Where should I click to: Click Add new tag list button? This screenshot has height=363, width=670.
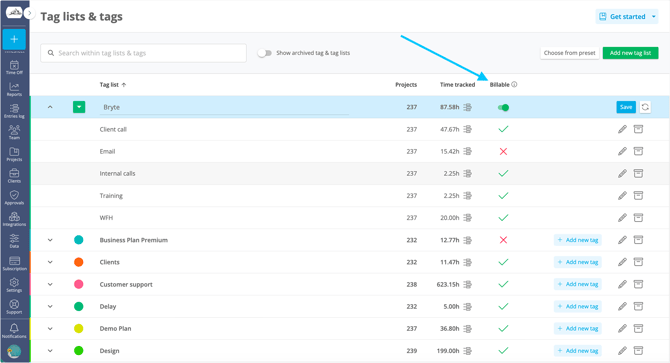click(630, 53)
